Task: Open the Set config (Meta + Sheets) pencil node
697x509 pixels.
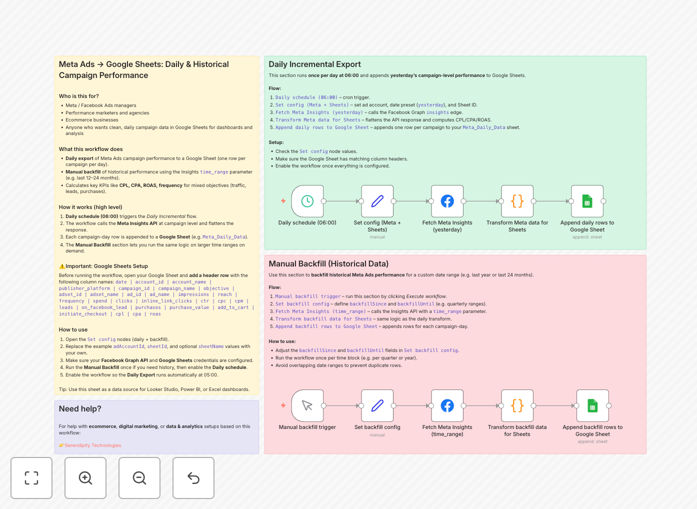Action: coord(377,201)
